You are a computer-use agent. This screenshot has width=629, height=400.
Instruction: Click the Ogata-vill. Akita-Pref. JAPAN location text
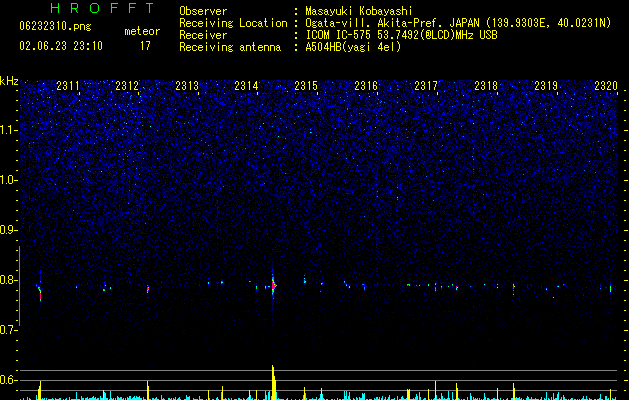click(x=458, y=23)
